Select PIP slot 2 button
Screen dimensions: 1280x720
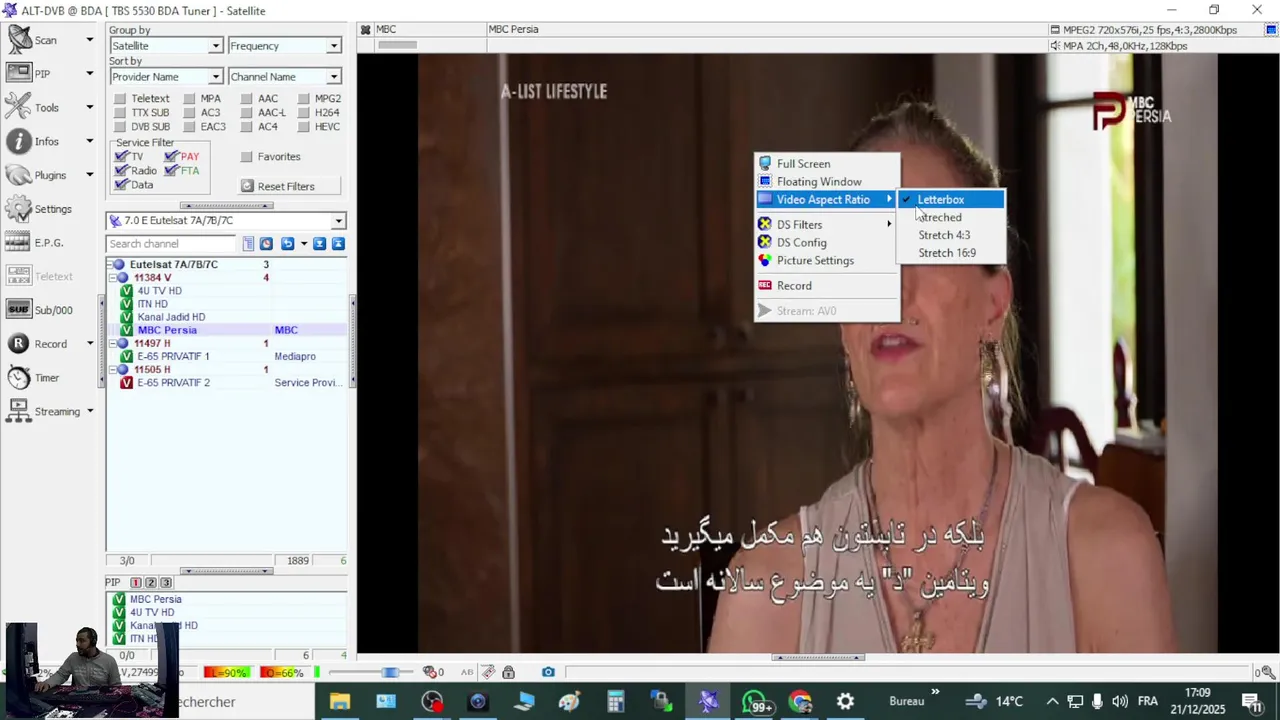151,583
